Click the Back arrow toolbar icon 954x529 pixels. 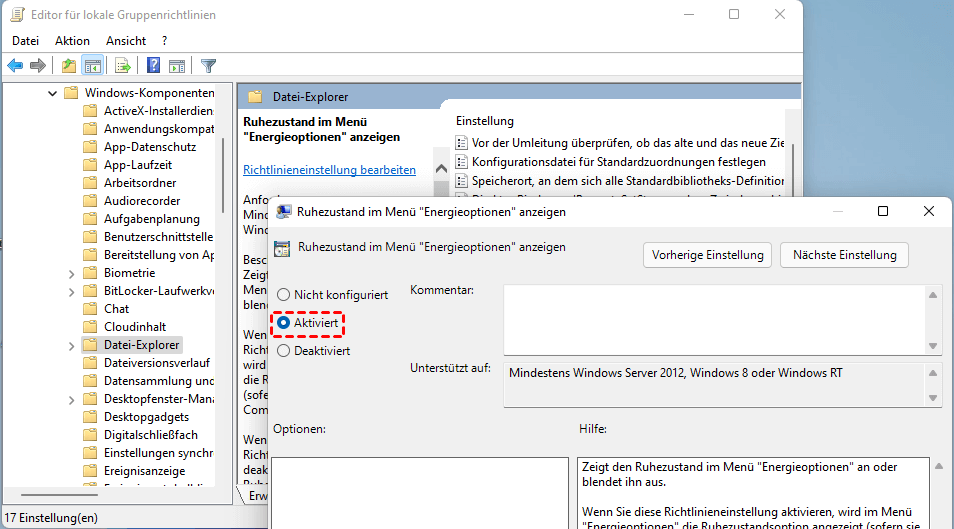pyautogui.click(x=15, y=65)
